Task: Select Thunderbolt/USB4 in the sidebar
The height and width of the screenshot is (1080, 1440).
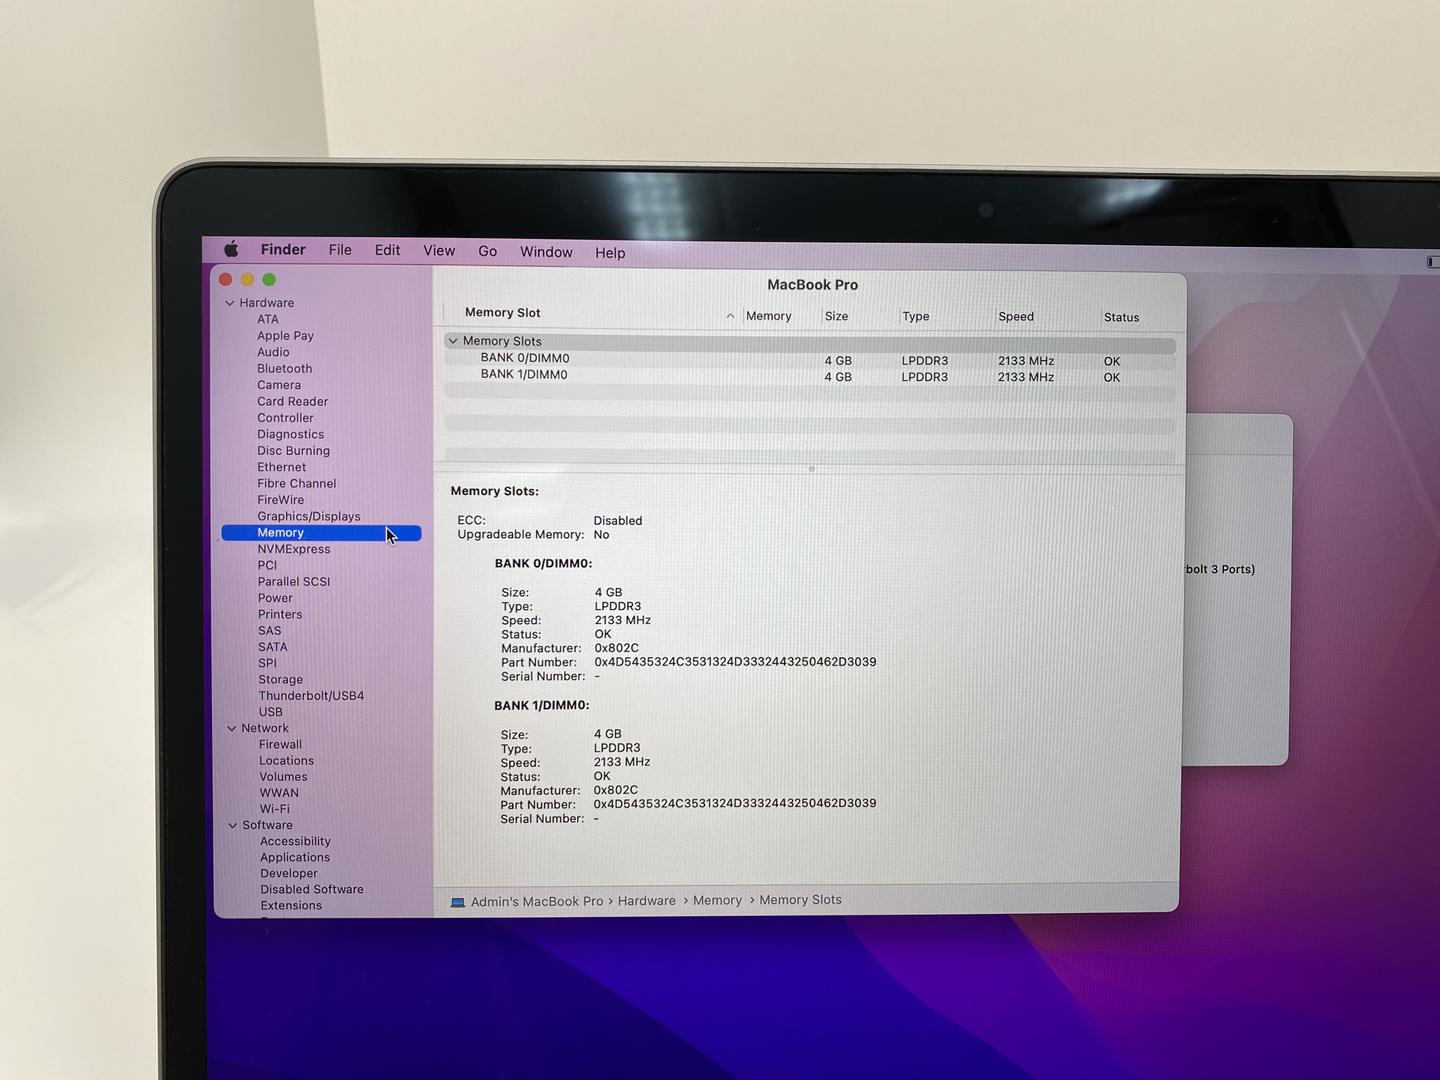Action: pyautogui.click(x=311, y=696)
